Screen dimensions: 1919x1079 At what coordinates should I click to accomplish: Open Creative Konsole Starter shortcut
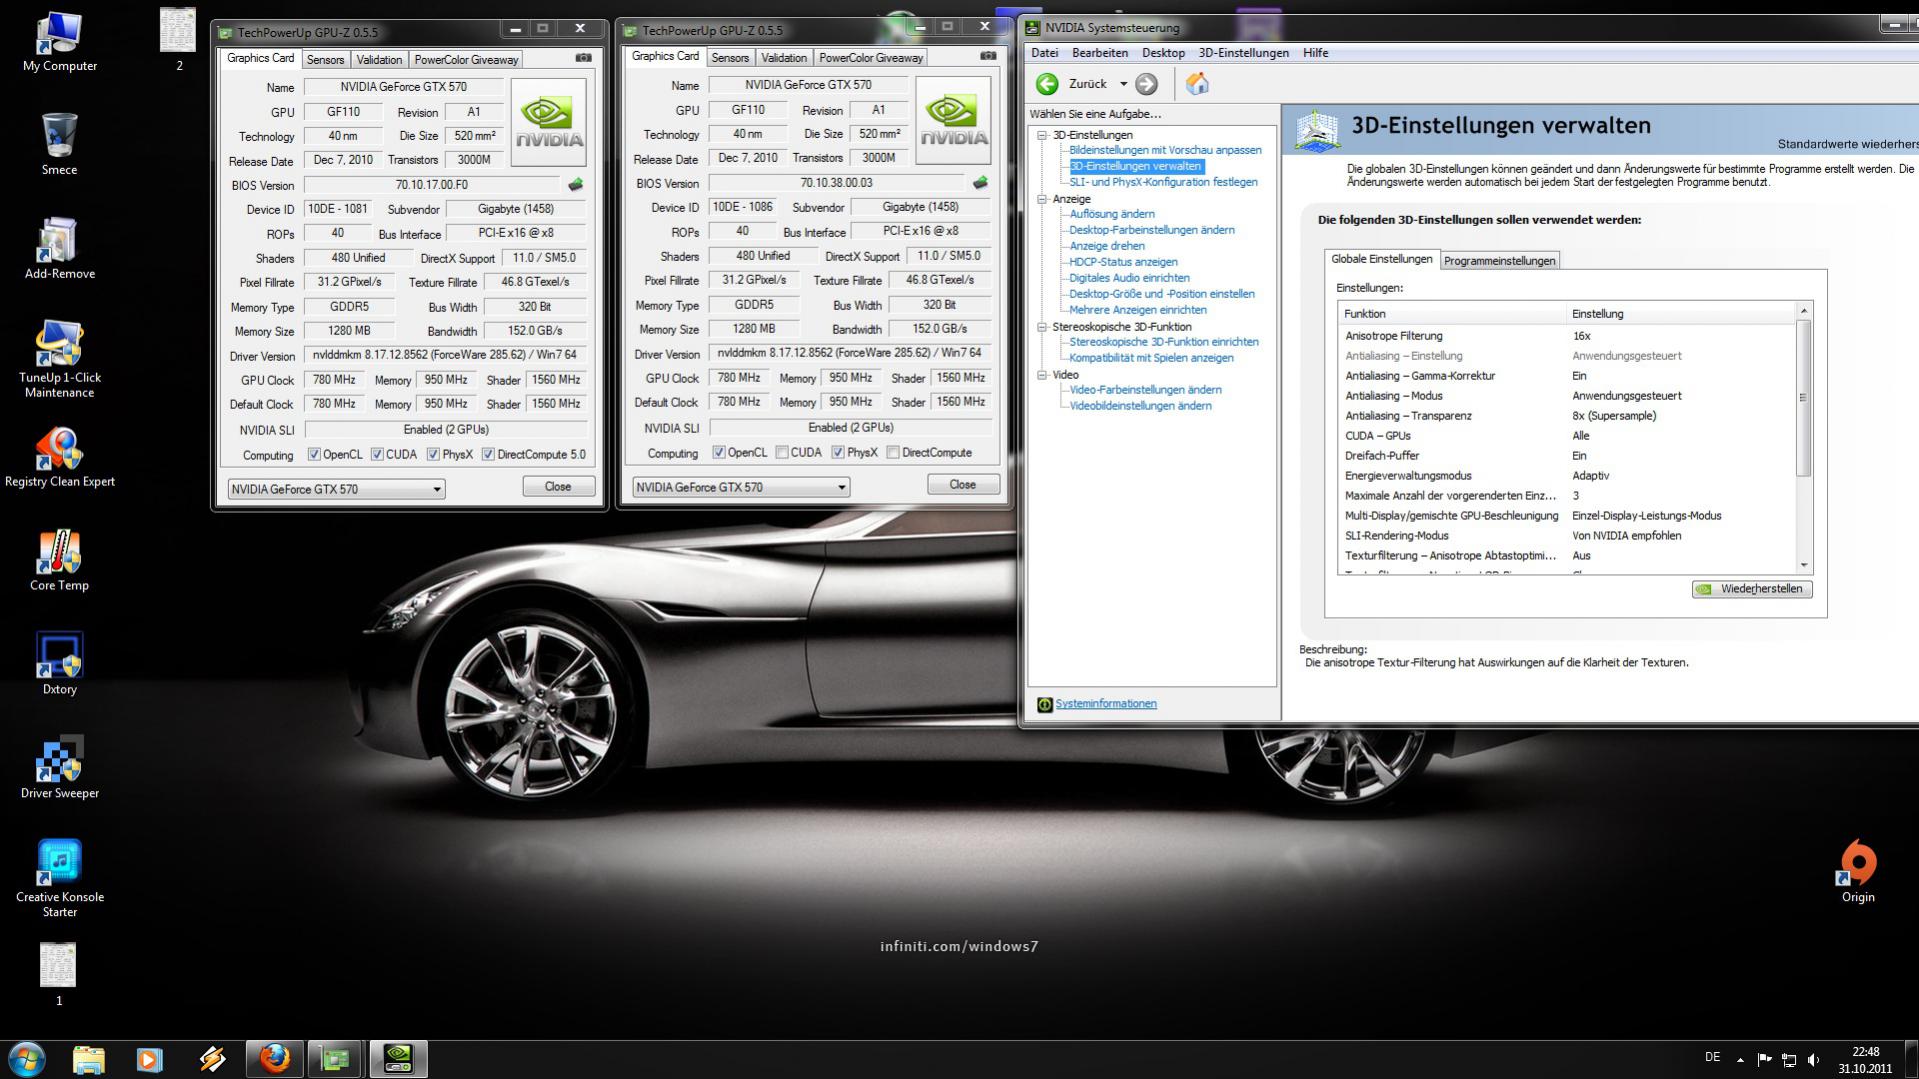[59, 878]
